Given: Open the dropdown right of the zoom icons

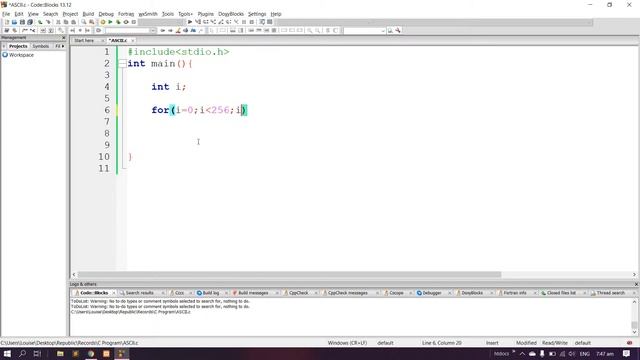Looking at the screenshot, I should (383, 31).
